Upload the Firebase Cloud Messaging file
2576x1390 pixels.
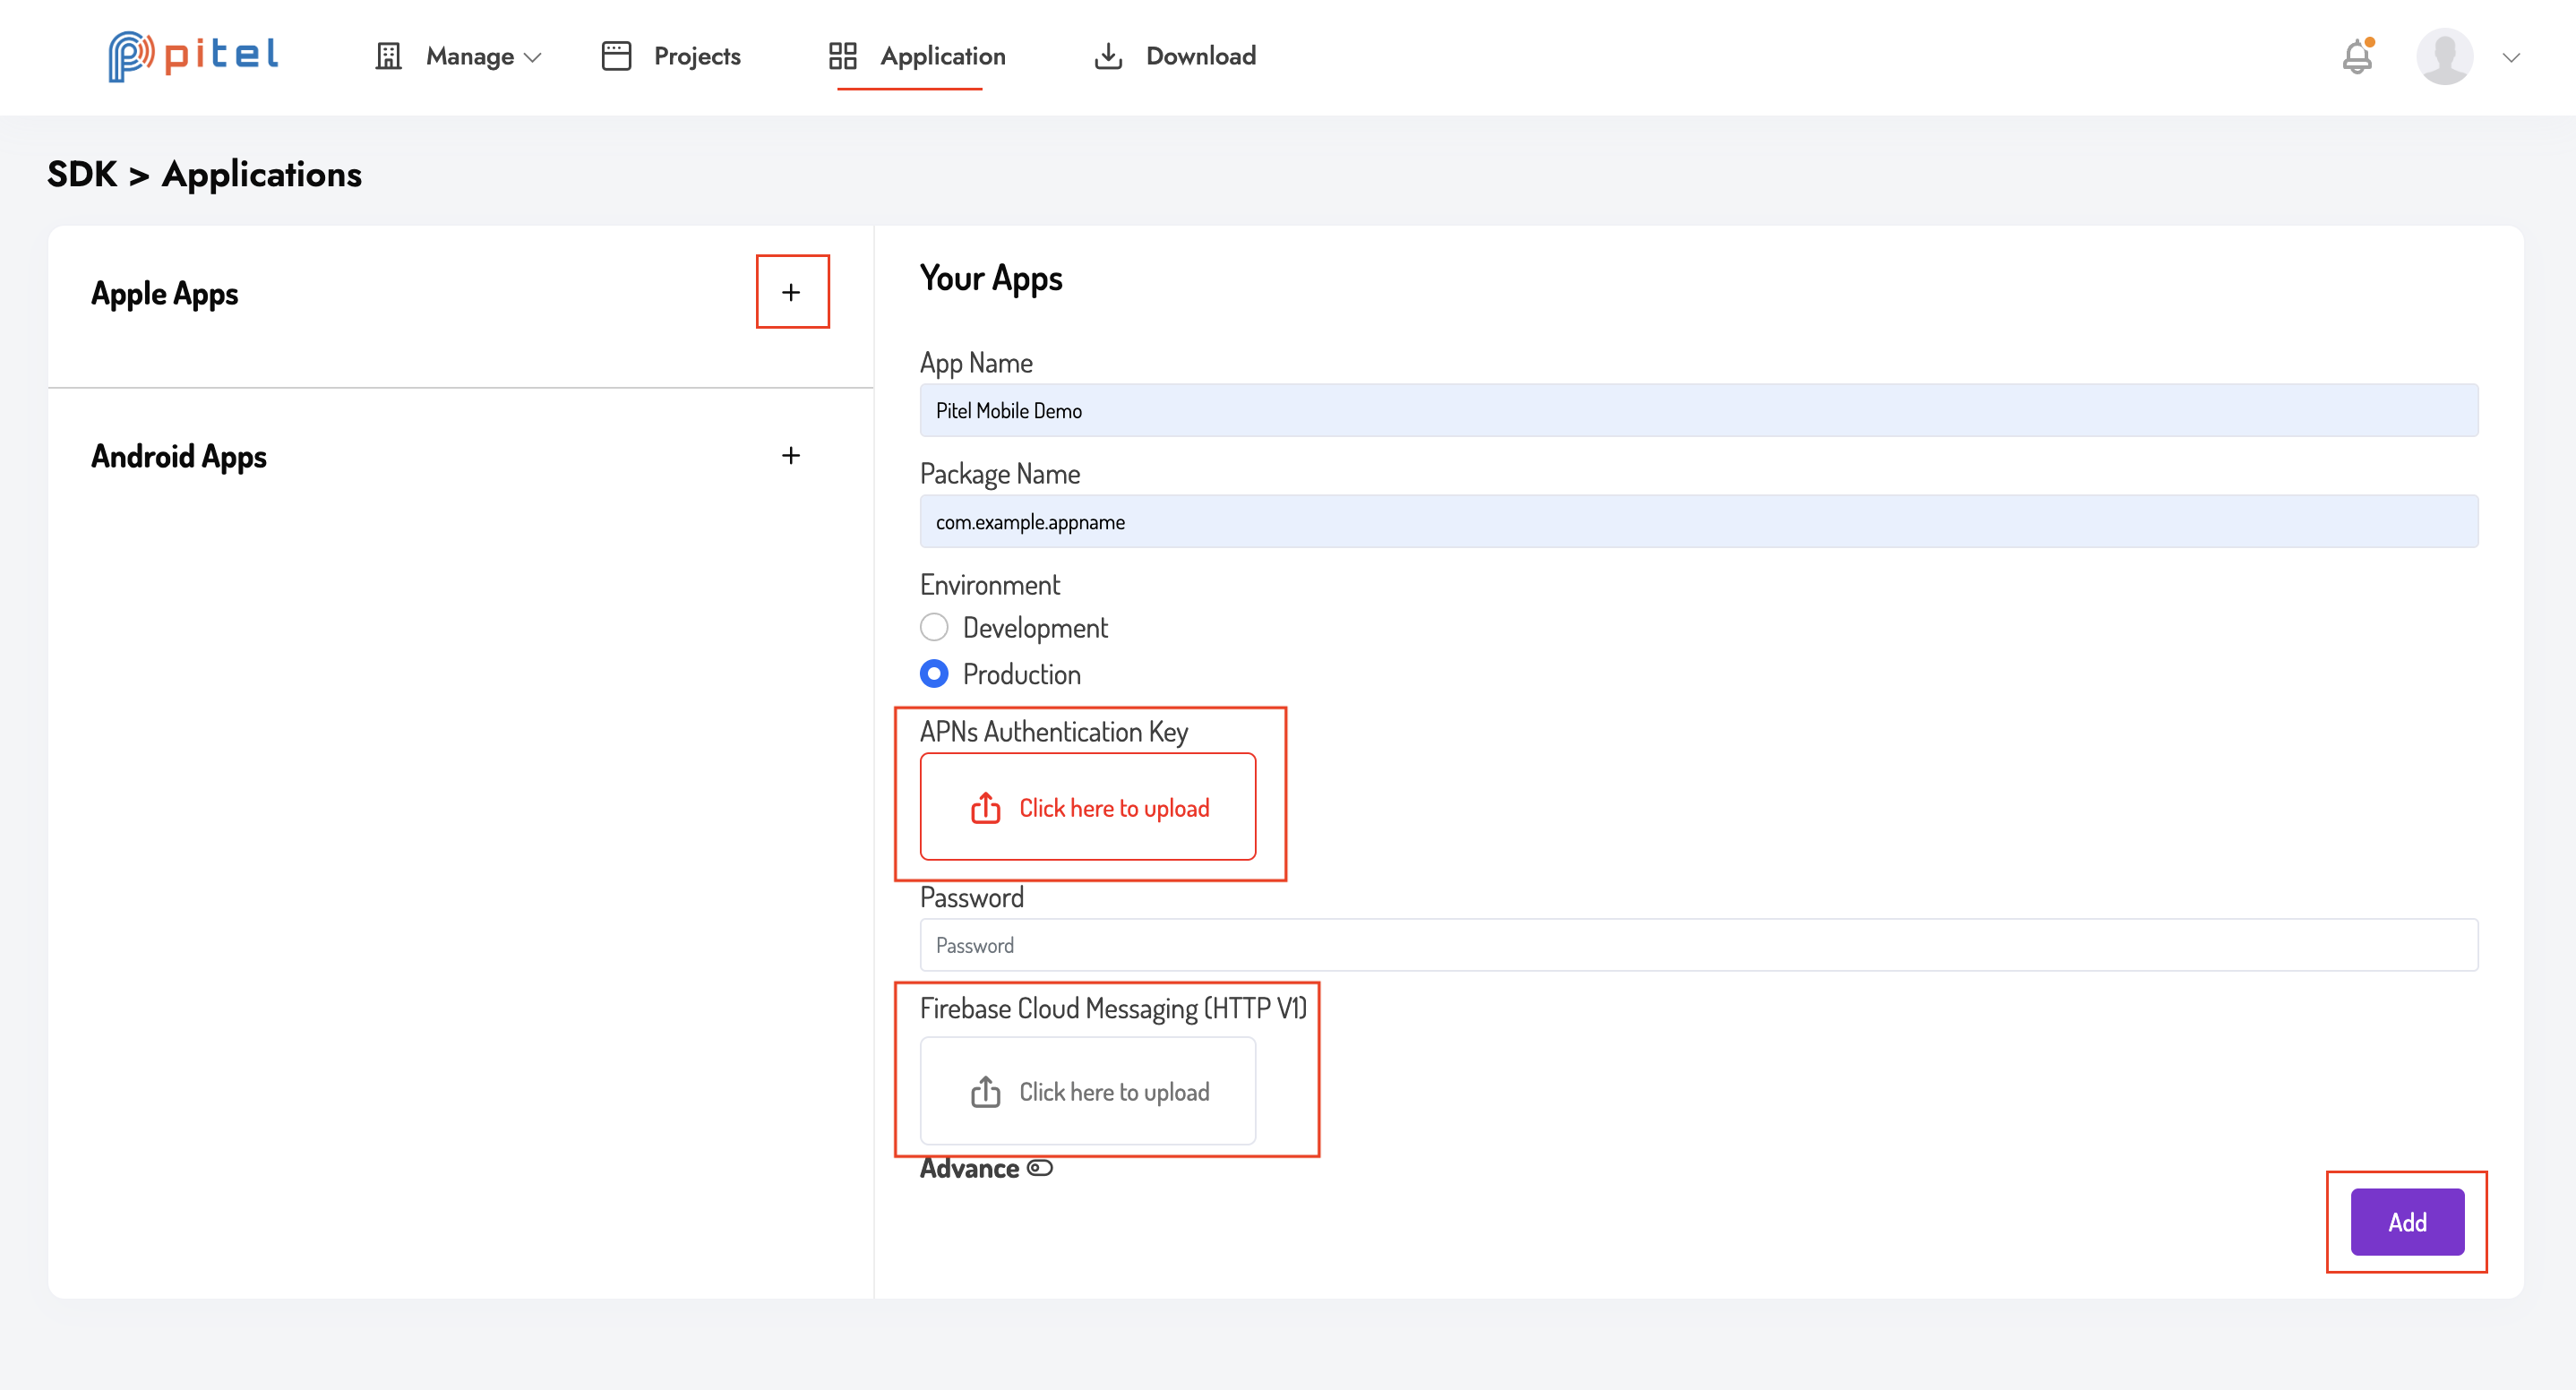1087,1091
